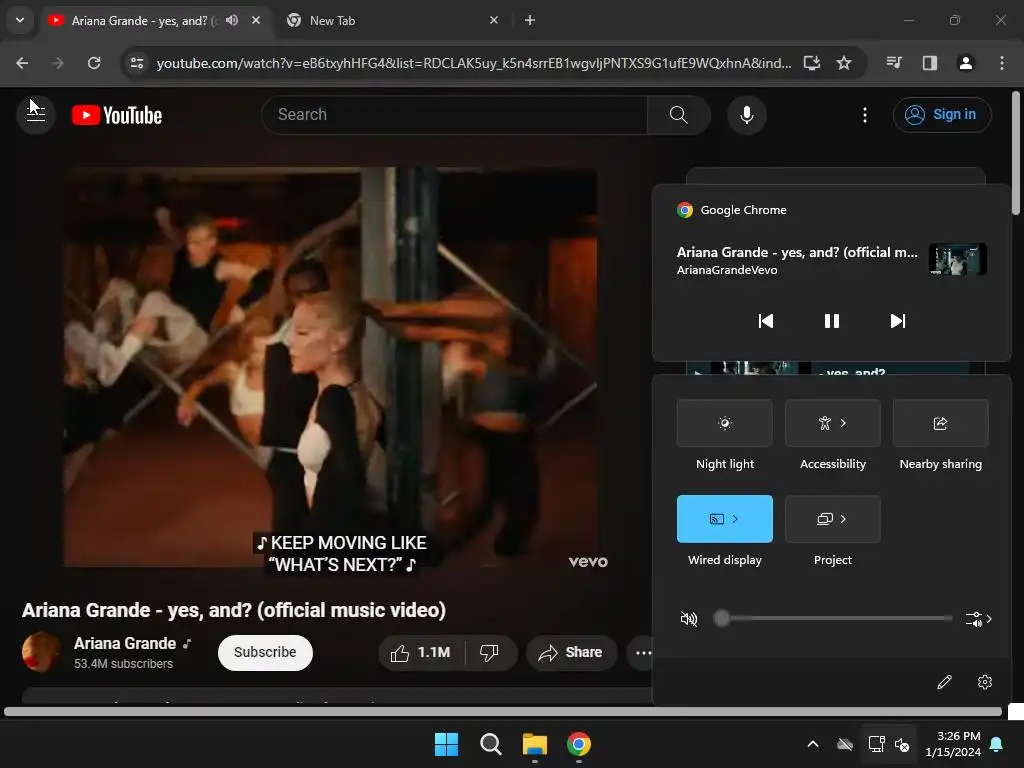Skip to previous track in media flyout
The image size is (1024, 768).
click(x=765, y=321)
